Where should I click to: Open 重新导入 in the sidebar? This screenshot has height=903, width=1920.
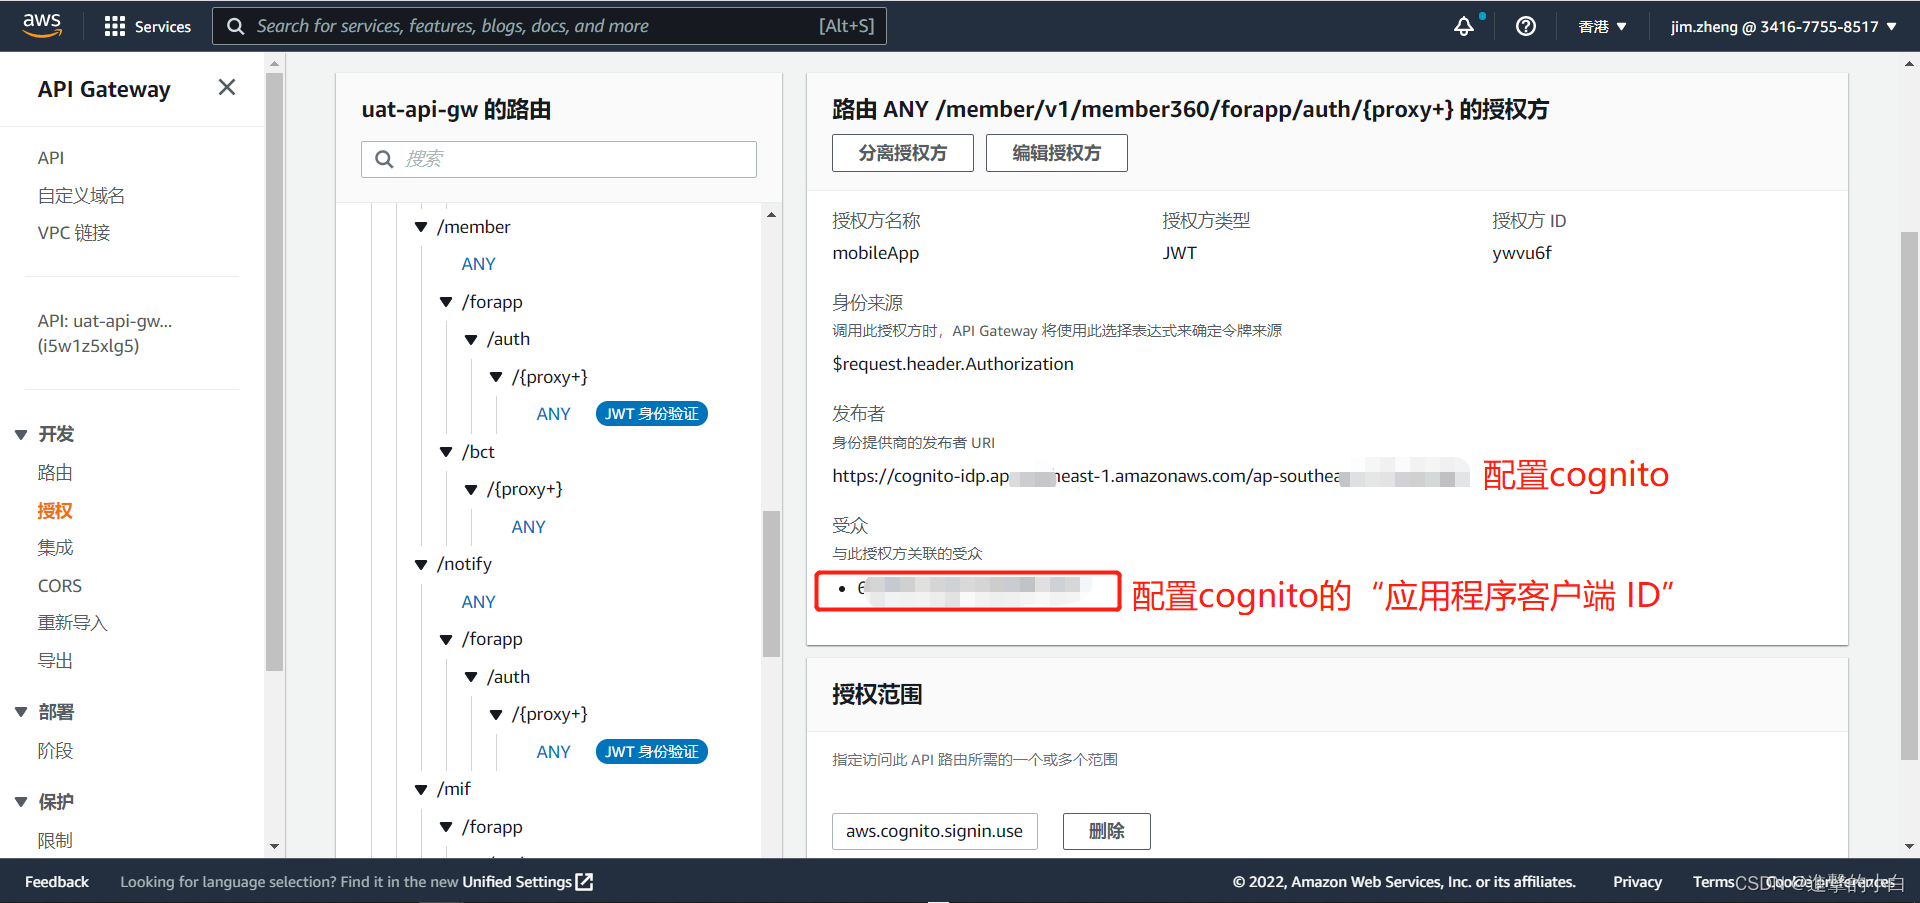72,623
